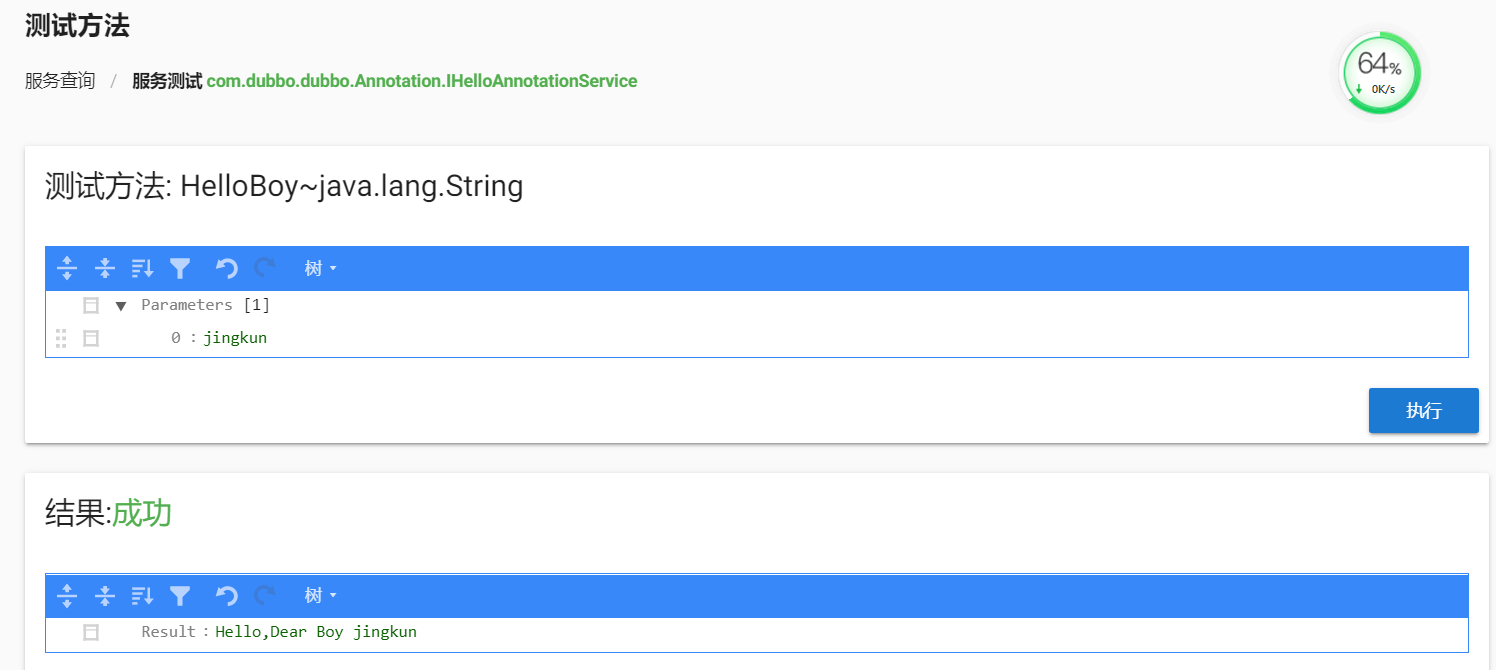Image resolution: width=1496 pixels, height=670 pixels.
Task: Open tree mode dropdown in parameters editor
Action: click(321, 268)
